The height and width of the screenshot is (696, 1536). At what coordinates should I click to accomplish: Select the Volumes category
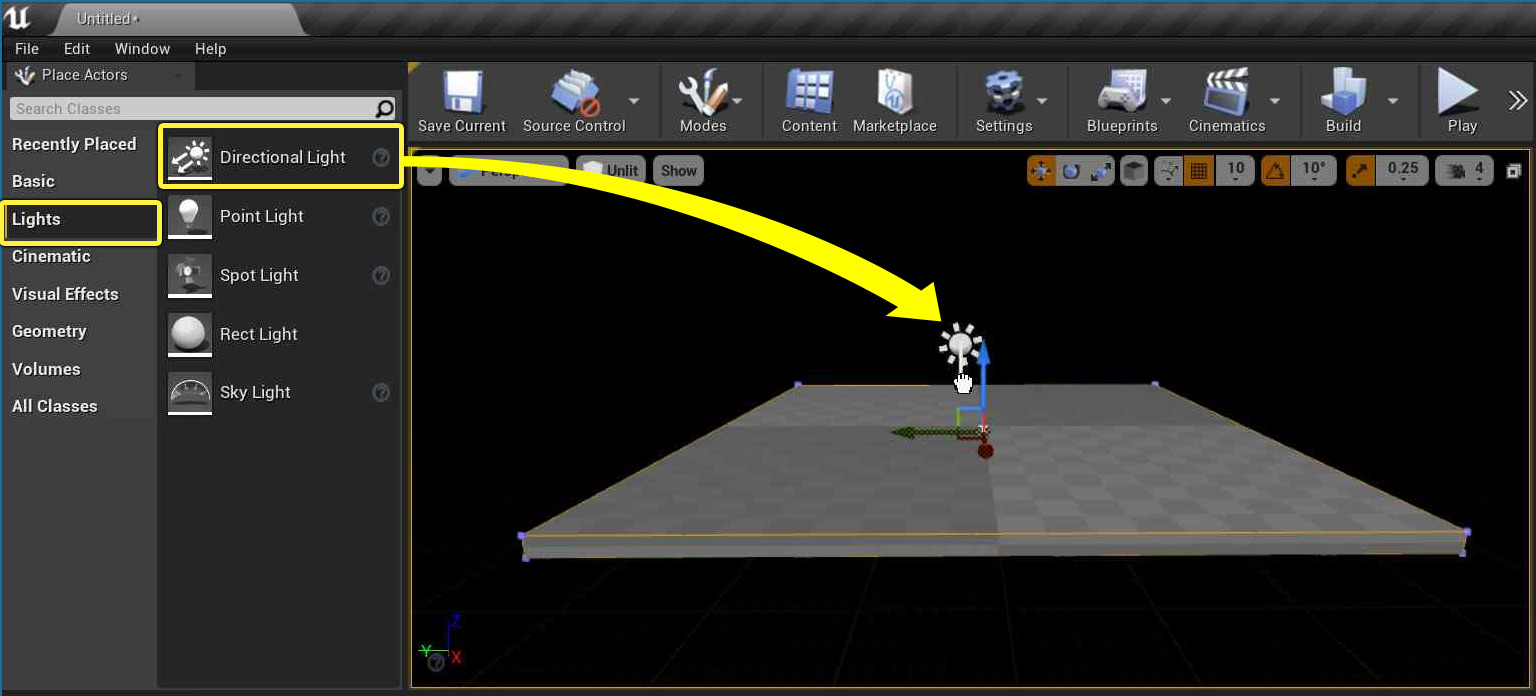(x=46, y=369)
